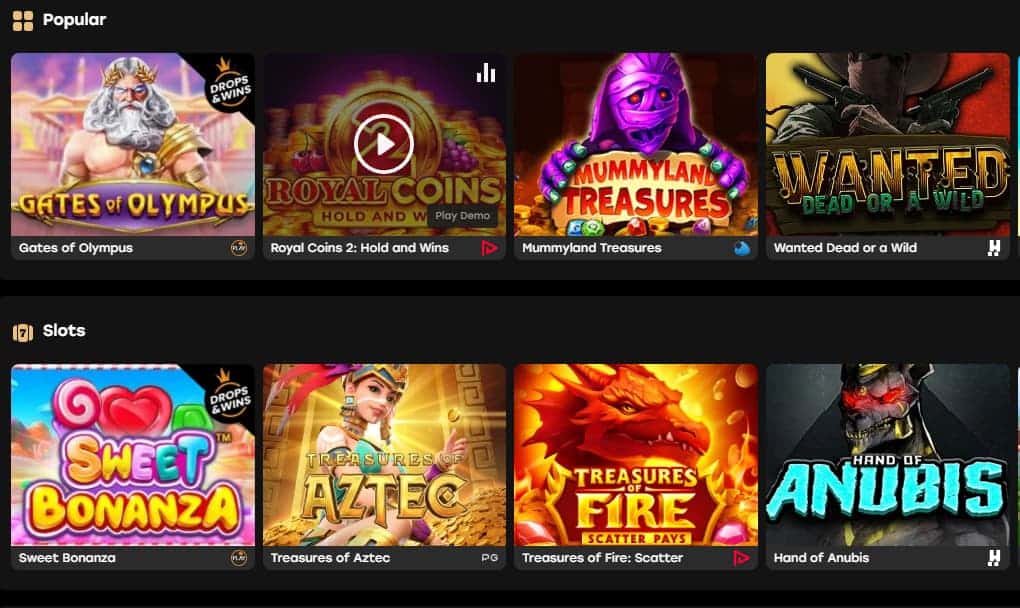
Task: Click the Popular section grid icon
Action: (23, 21)
